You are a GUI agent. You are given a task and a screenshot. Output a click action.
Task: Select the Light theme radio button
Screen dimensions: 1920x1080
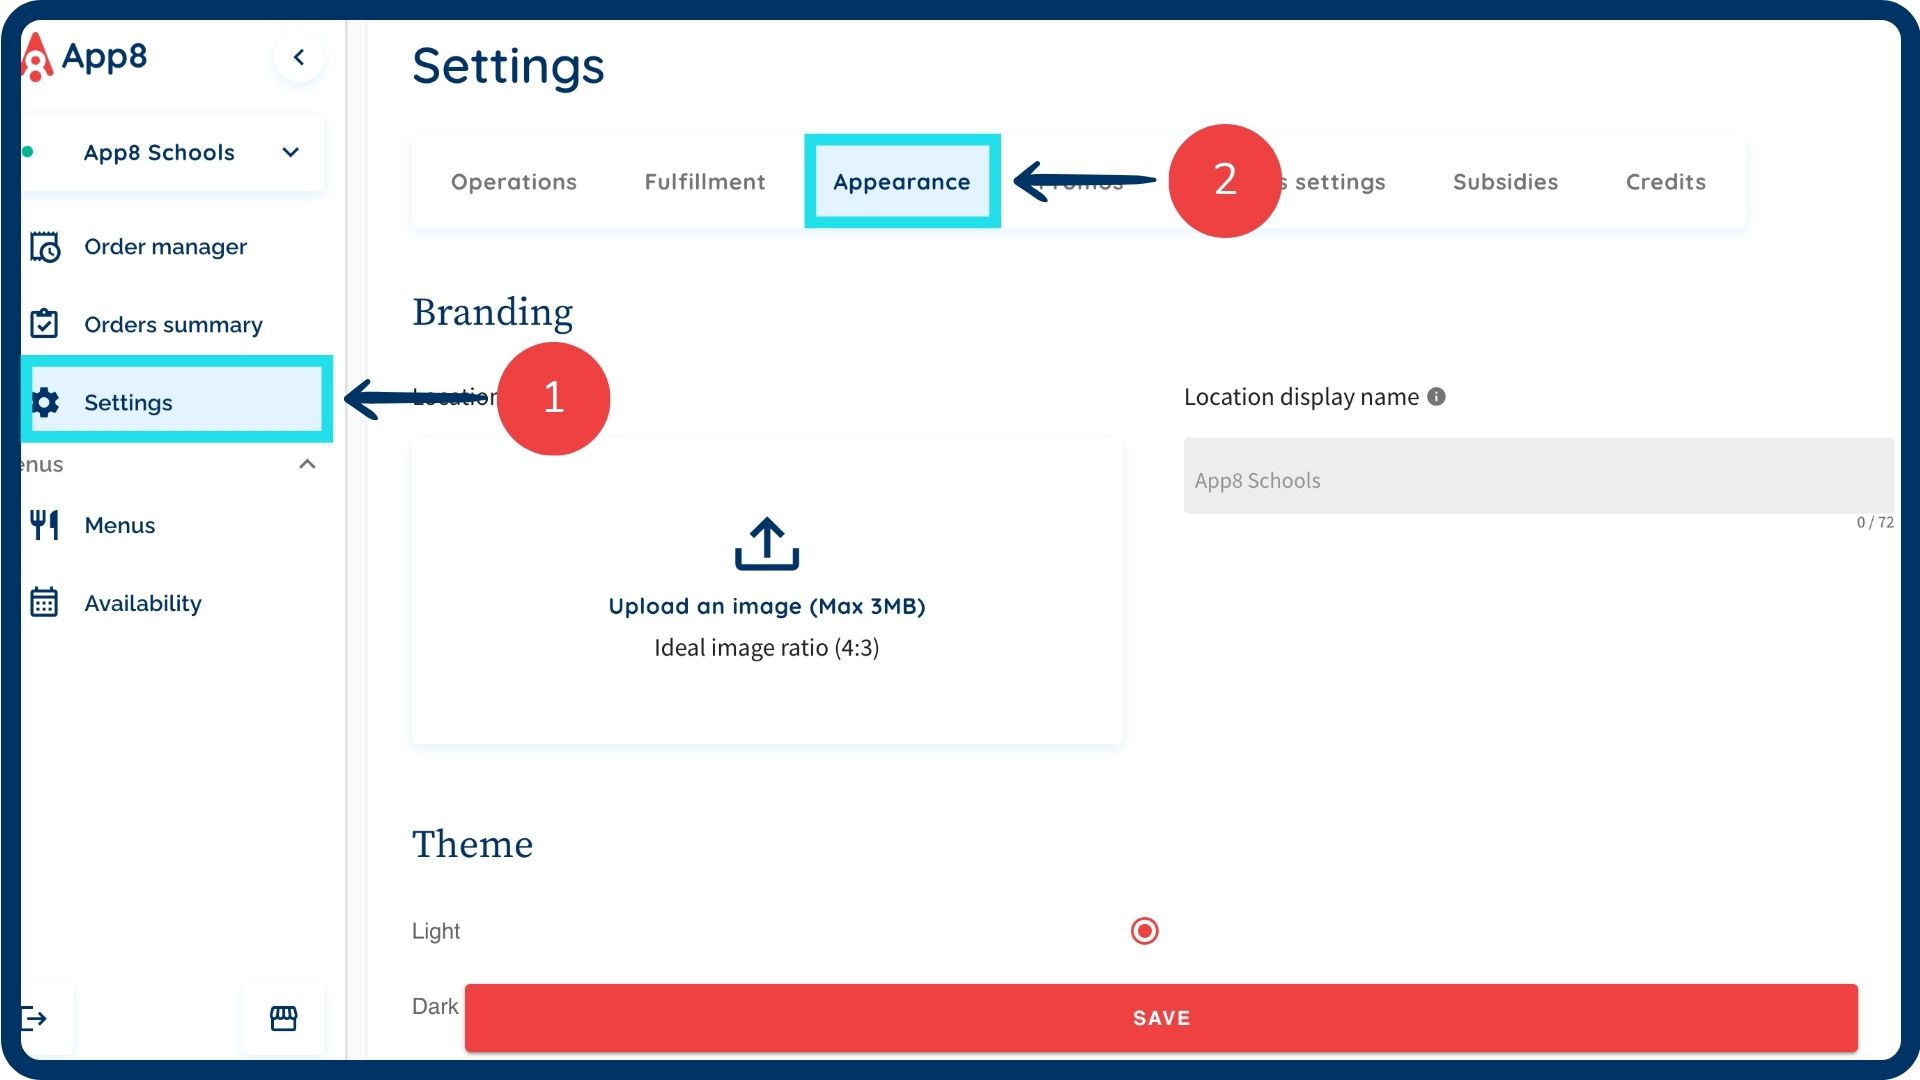[x=1144, y=931]
